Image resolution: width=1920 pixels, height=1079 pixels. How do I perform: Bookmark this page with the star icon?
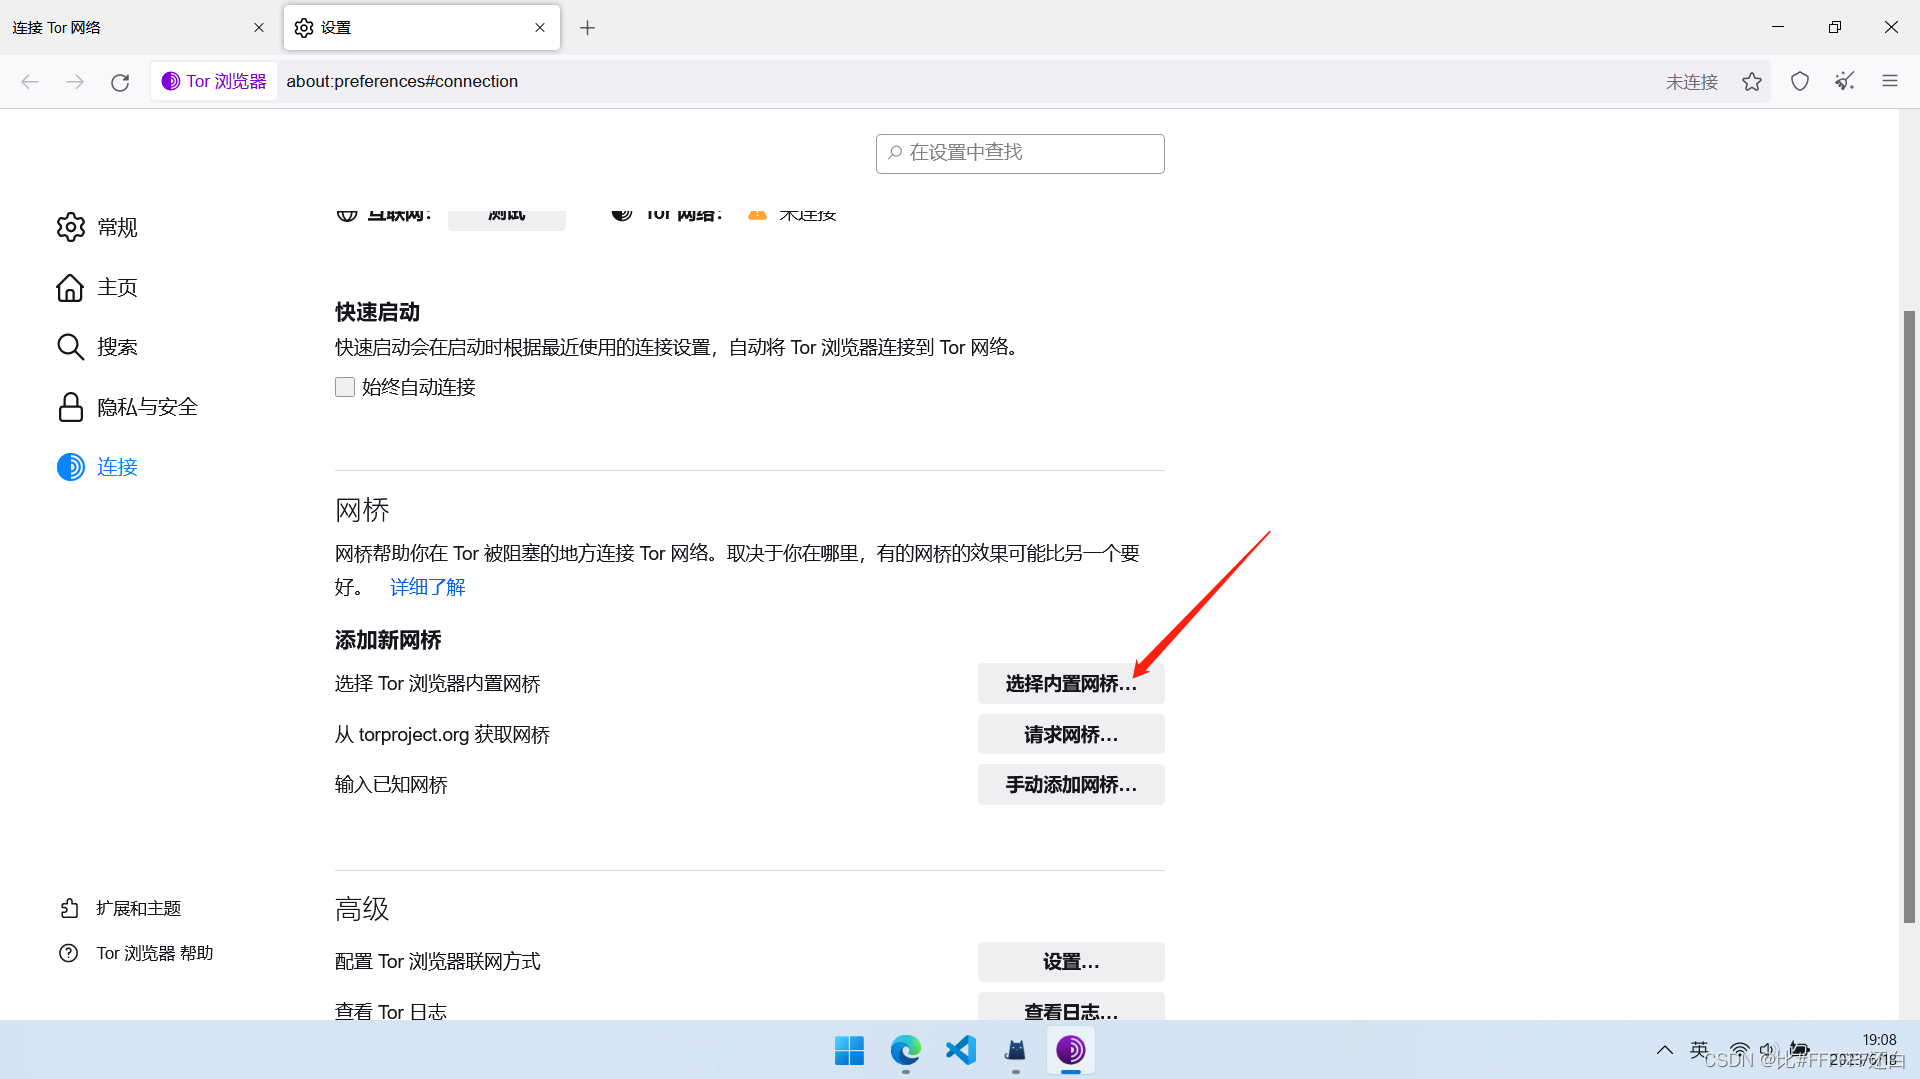point(1751,81)
